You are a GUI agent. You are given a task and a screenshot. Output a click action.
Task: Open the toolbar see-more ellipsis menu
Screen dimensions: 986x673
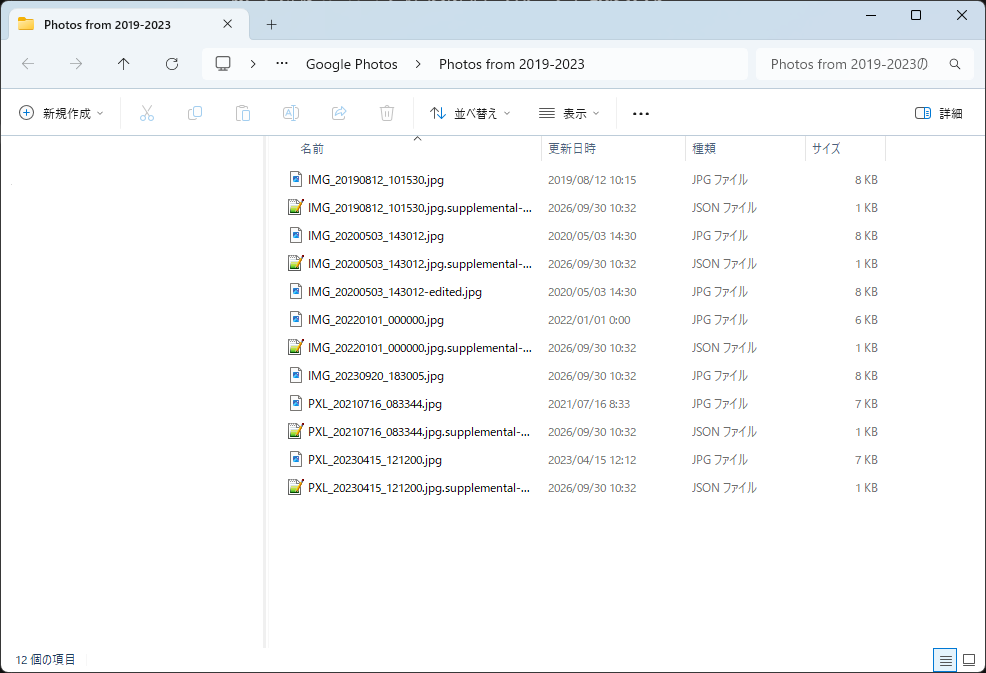click(641, 113)
